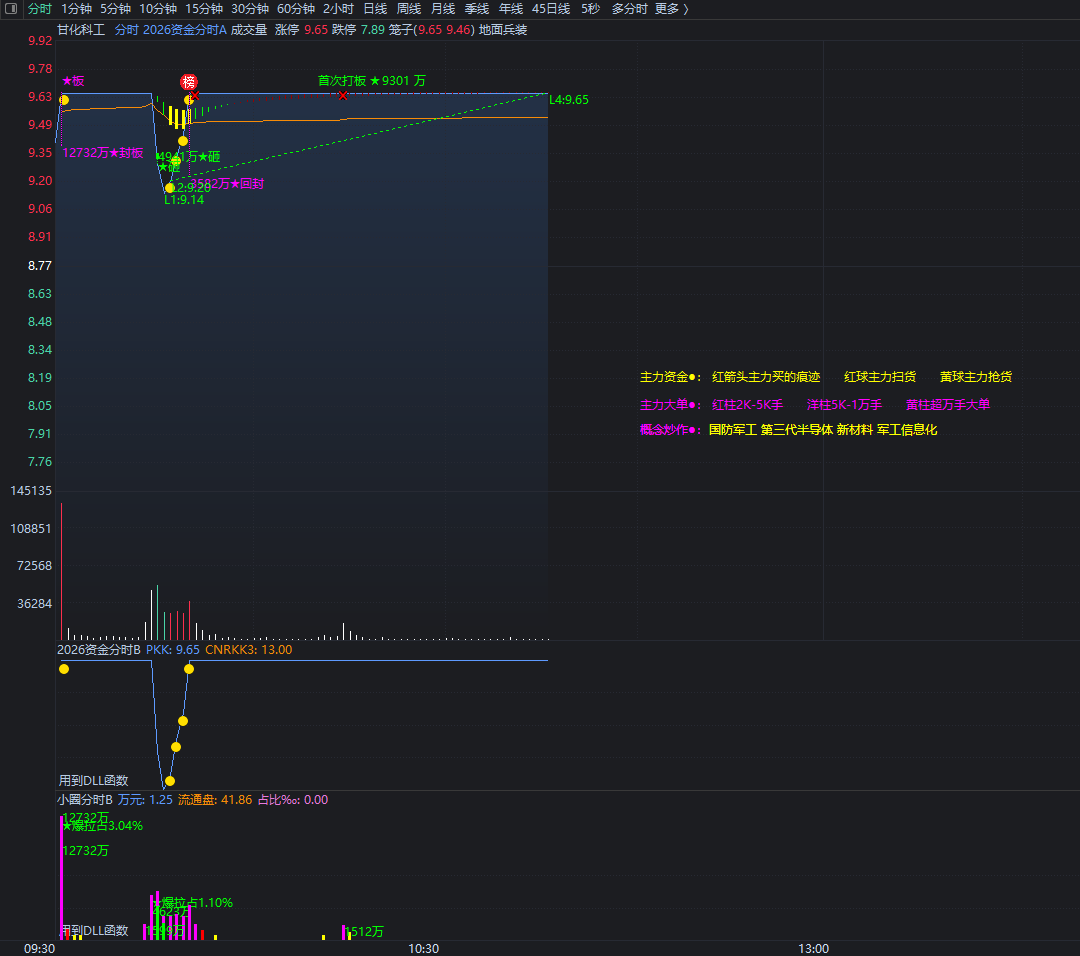Image resolution: width=1080 pixels, height=956 pixels.
Task: Open the 60分钟 period tab
Action: point(296,9)
